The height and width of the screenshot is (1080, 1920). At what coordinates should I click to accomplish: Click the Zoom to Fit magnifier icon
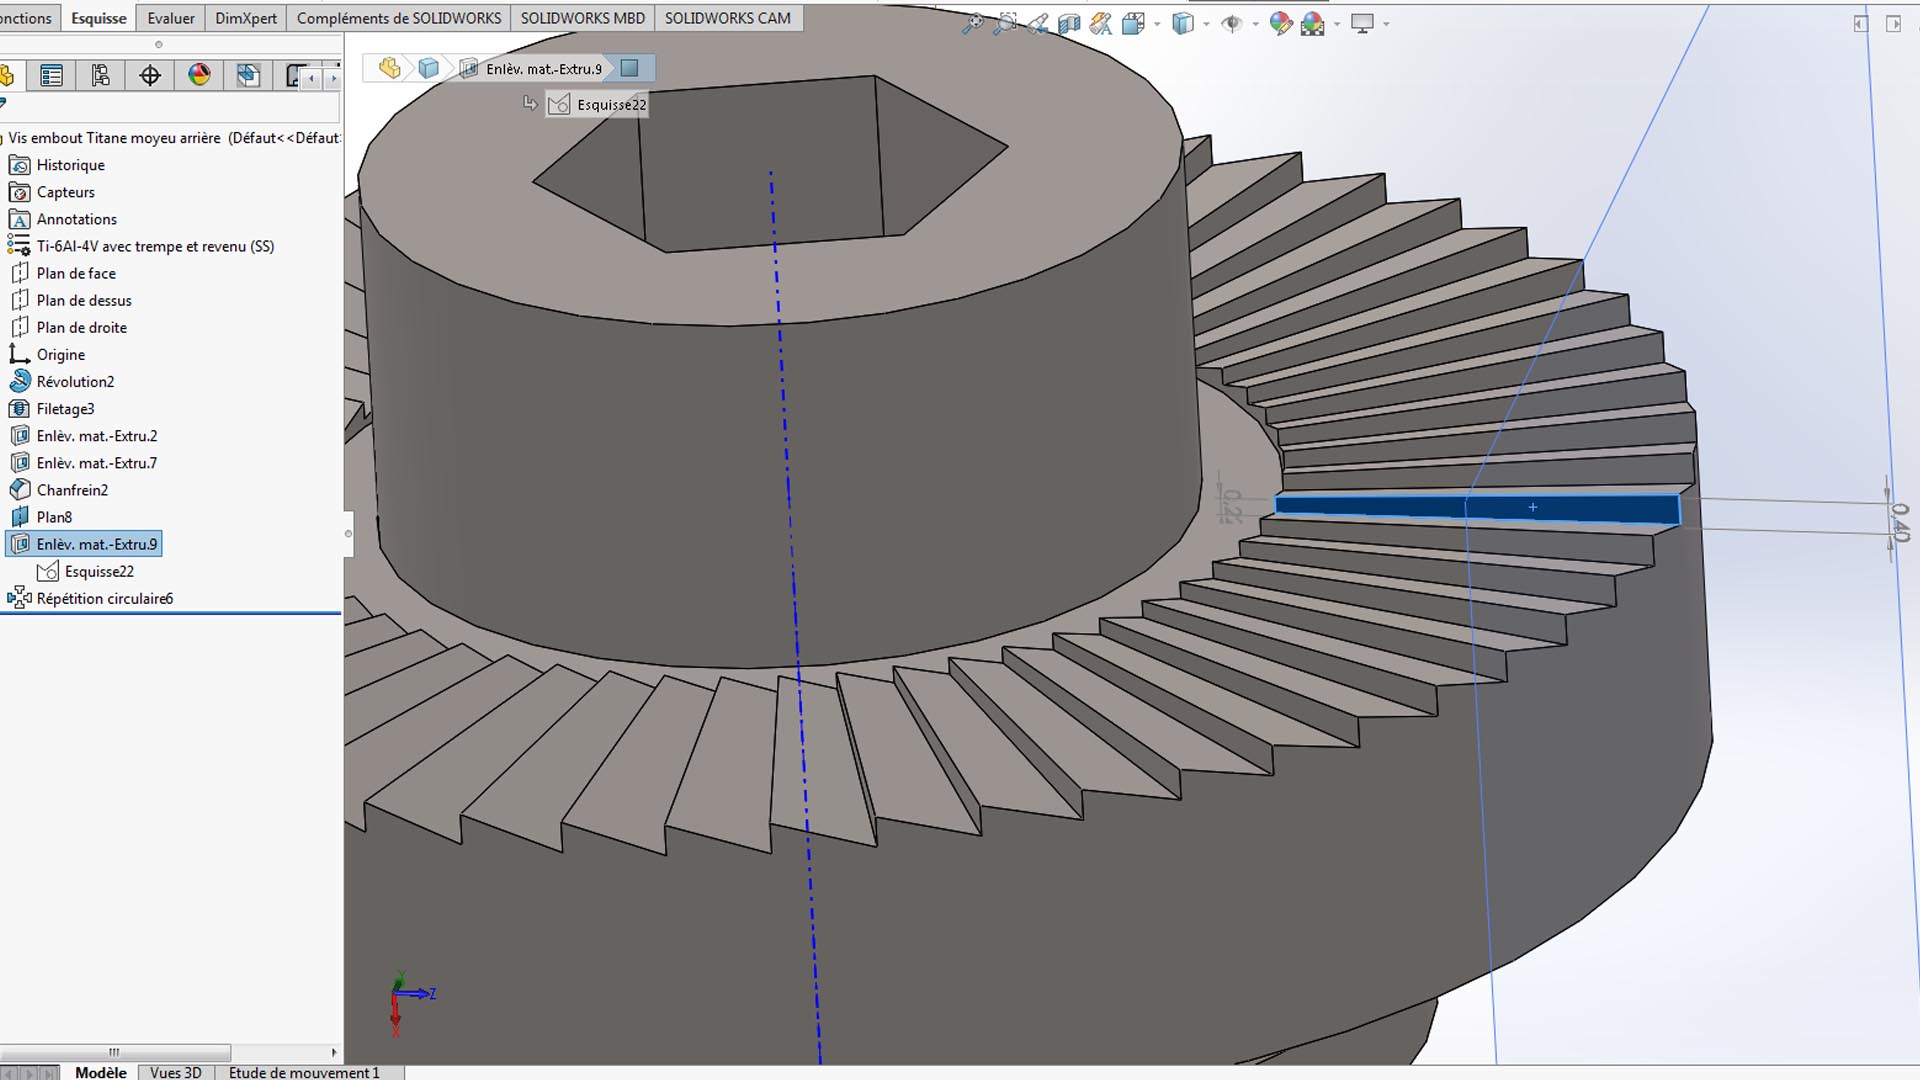click(x=971, y=24)
